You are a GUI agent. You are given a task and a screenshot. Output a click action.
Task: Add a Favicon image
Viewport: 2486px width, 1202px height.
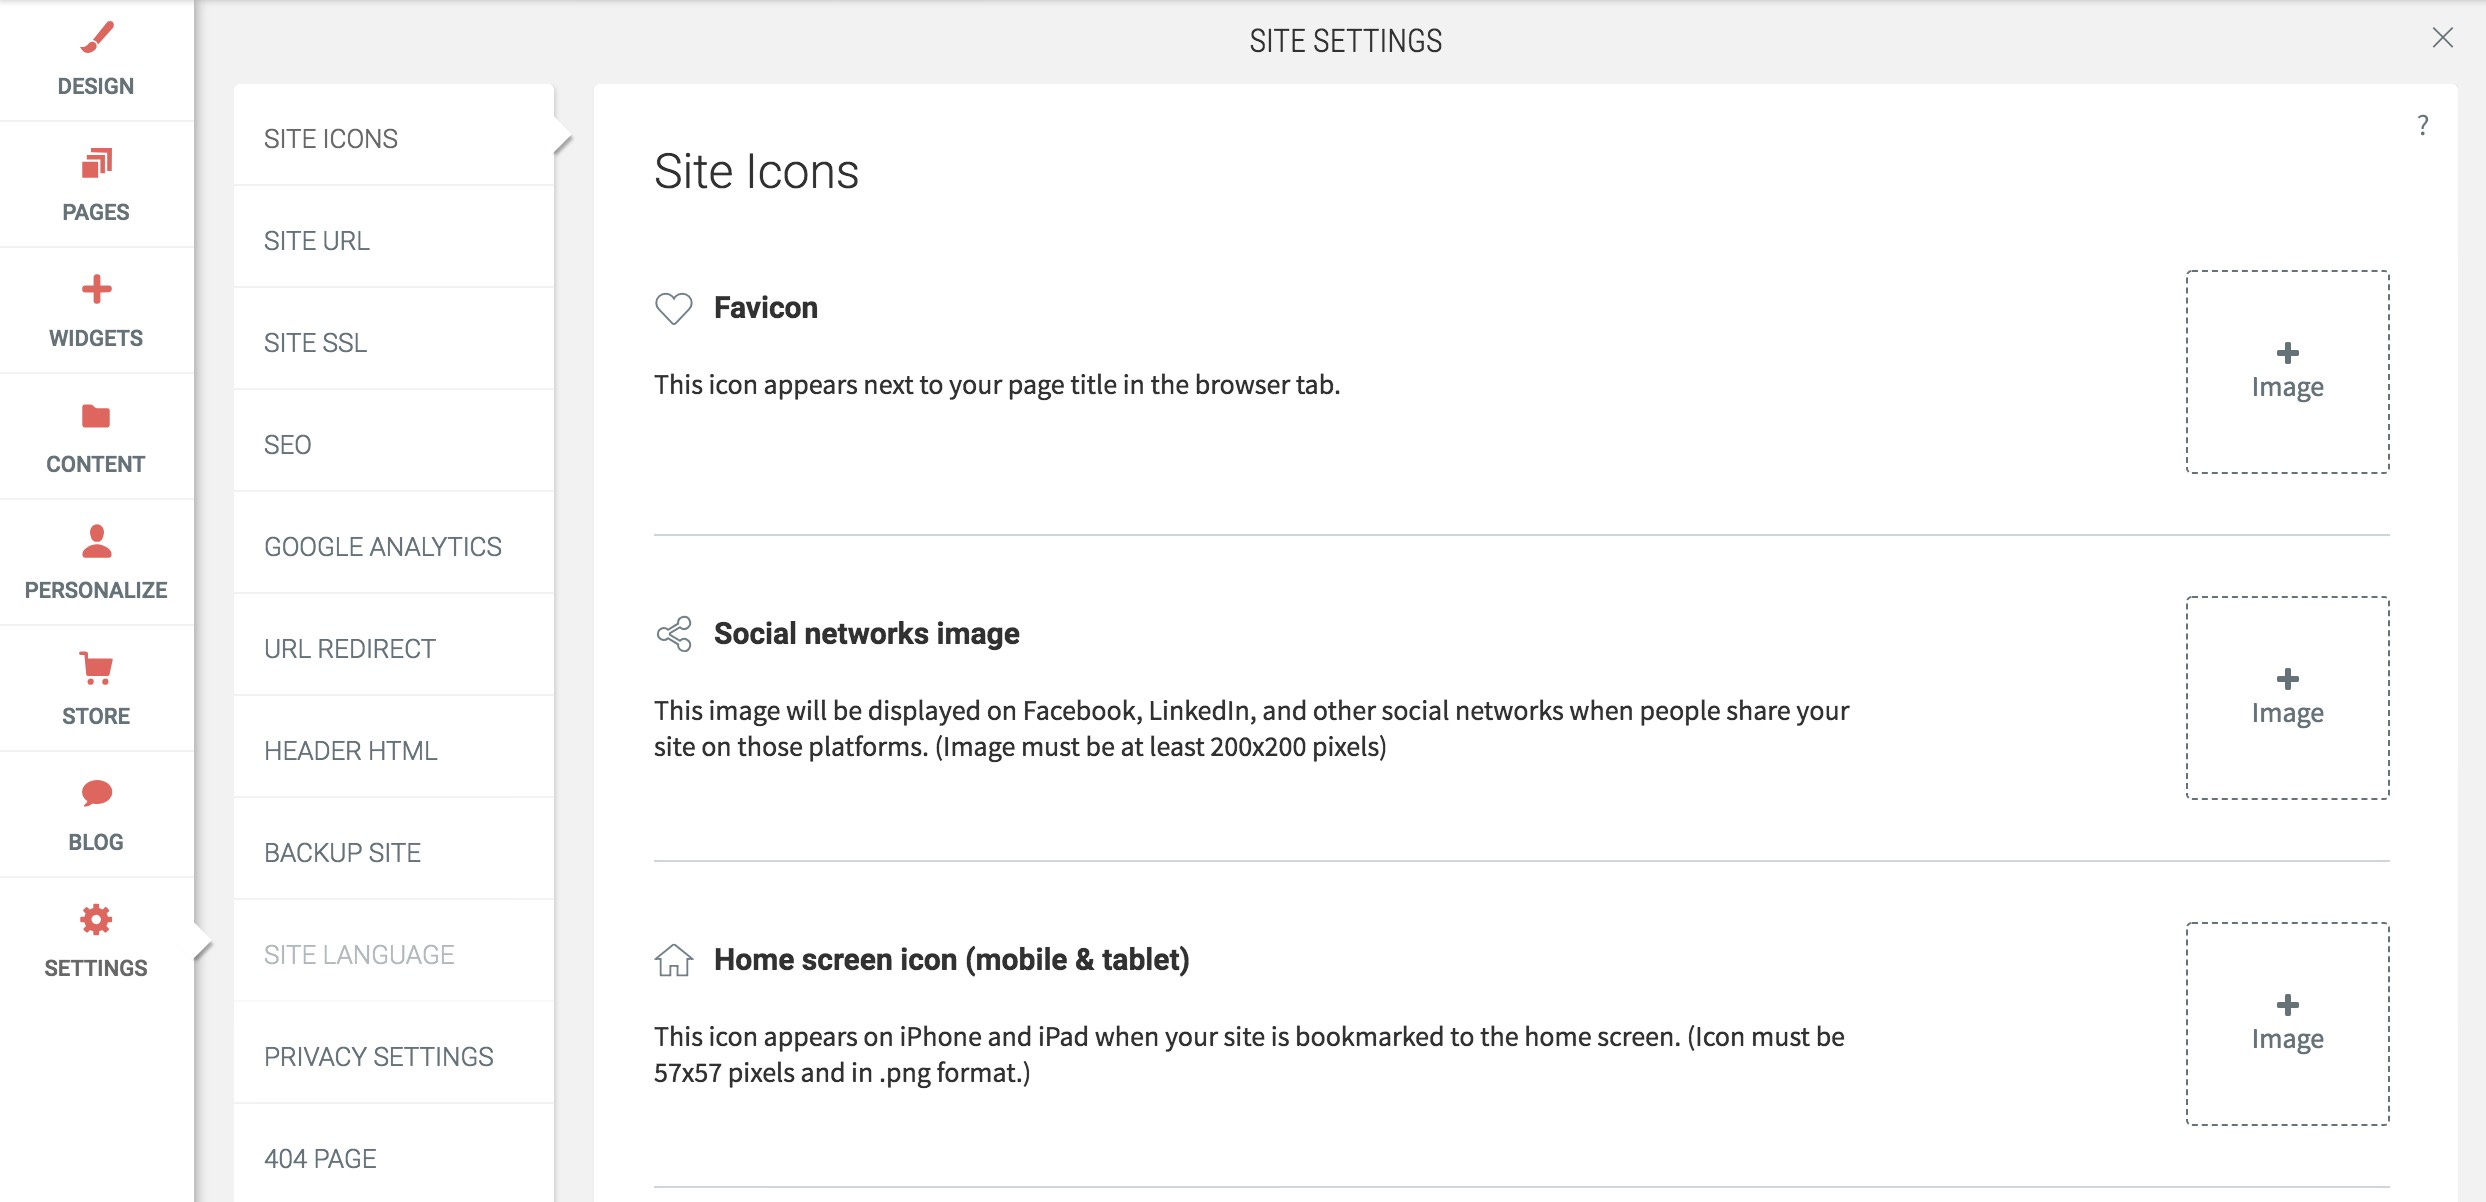tap(2287, 372)
